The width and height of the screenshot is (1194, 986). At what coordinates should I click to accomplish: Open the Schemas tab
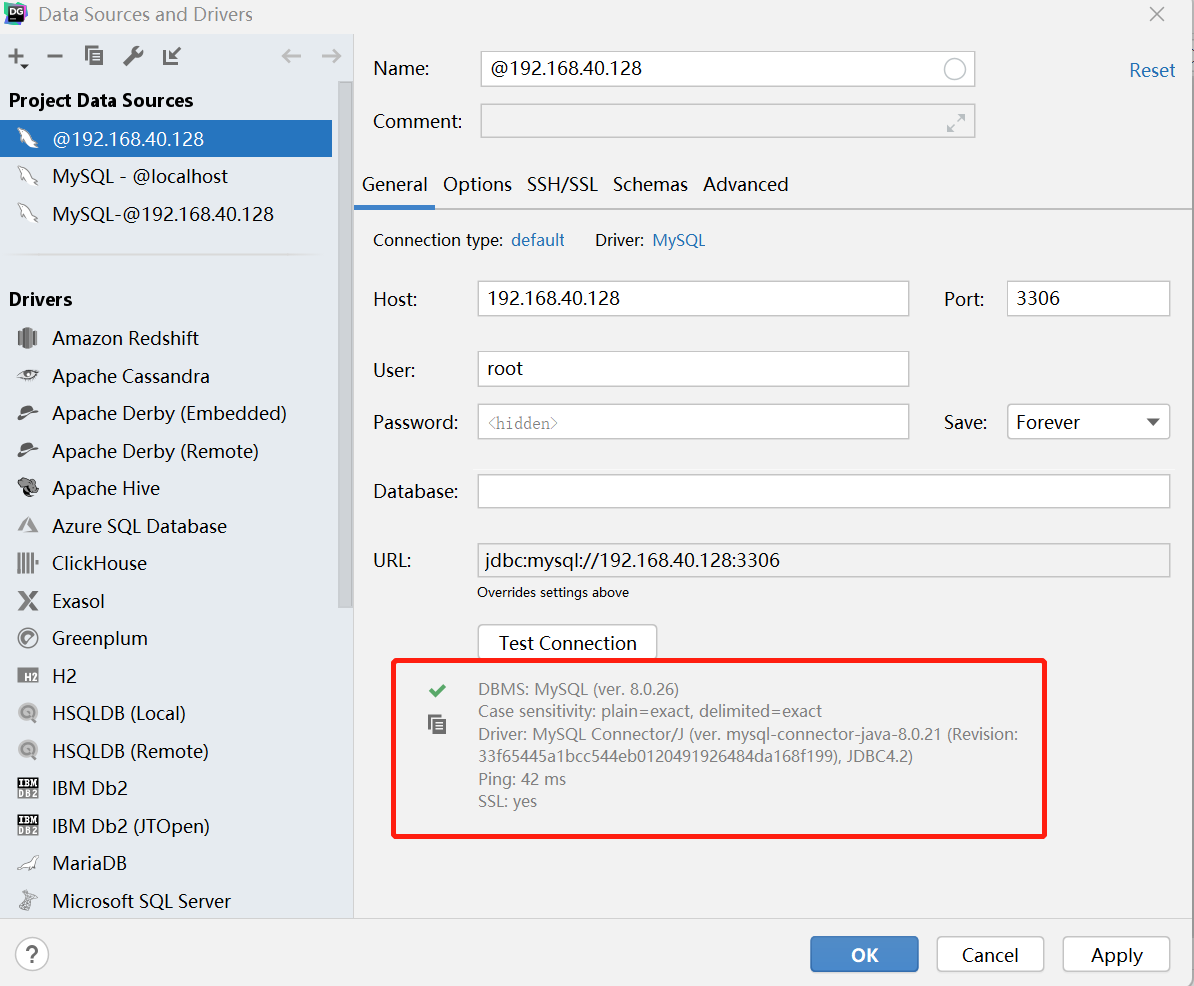tap(650, 184)
